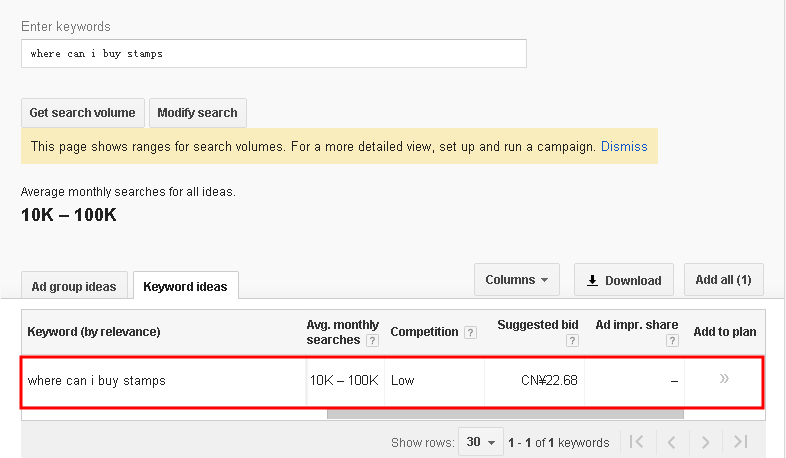Jump to the last page of keywords
The width and height of the screenshot is (786, 458).
pyautogui.click(x=740, y=442)
